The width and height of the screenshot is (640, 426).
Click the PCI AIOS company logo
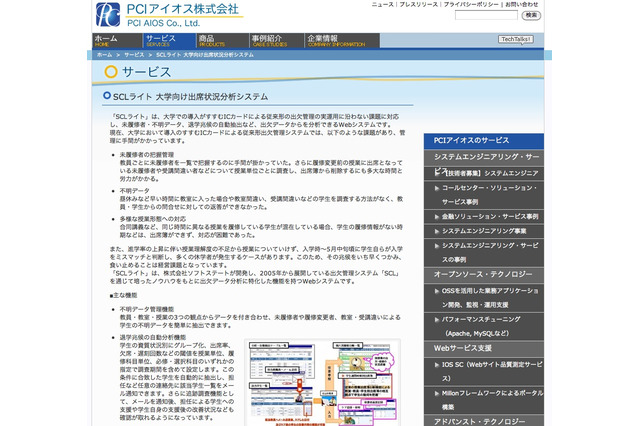[x=169, y=15]
